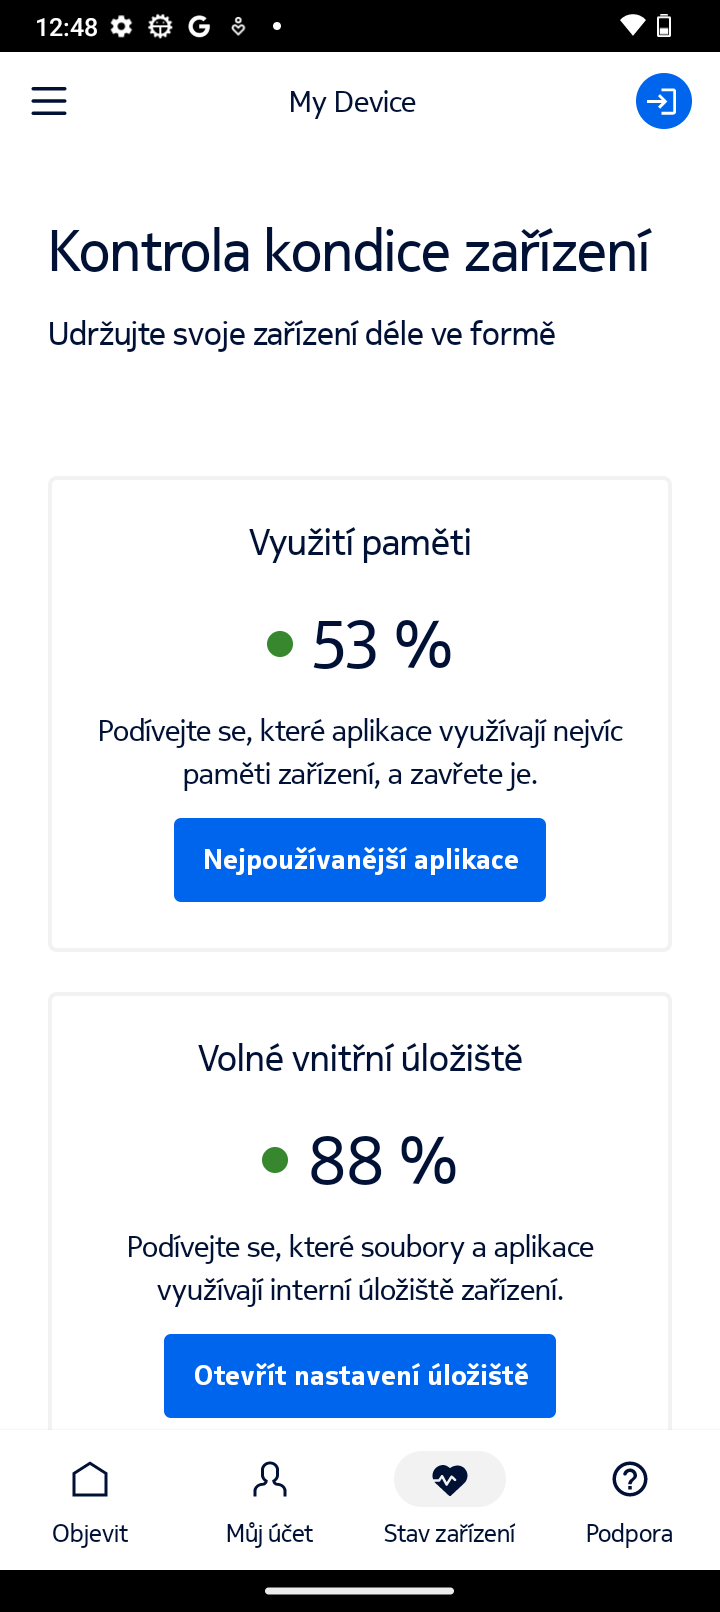
Task: Tap the Google icon in the status bar
Action: pyautogui.click(x=199, y=26)
